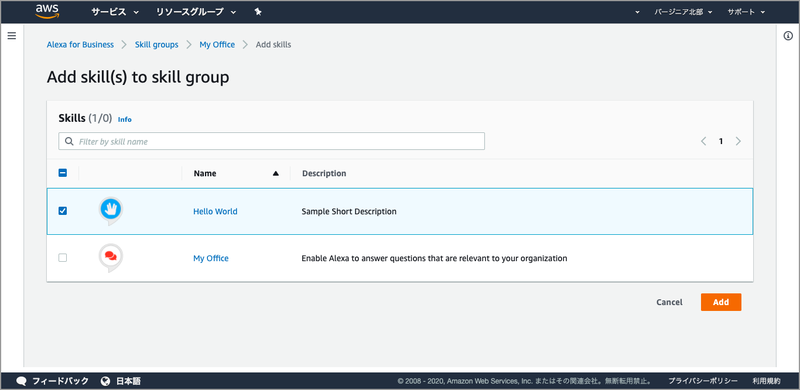Go to Skill groups breadcrumb
Image resolution: width=800 pixels, height=390 pixels.
(157, 44)
